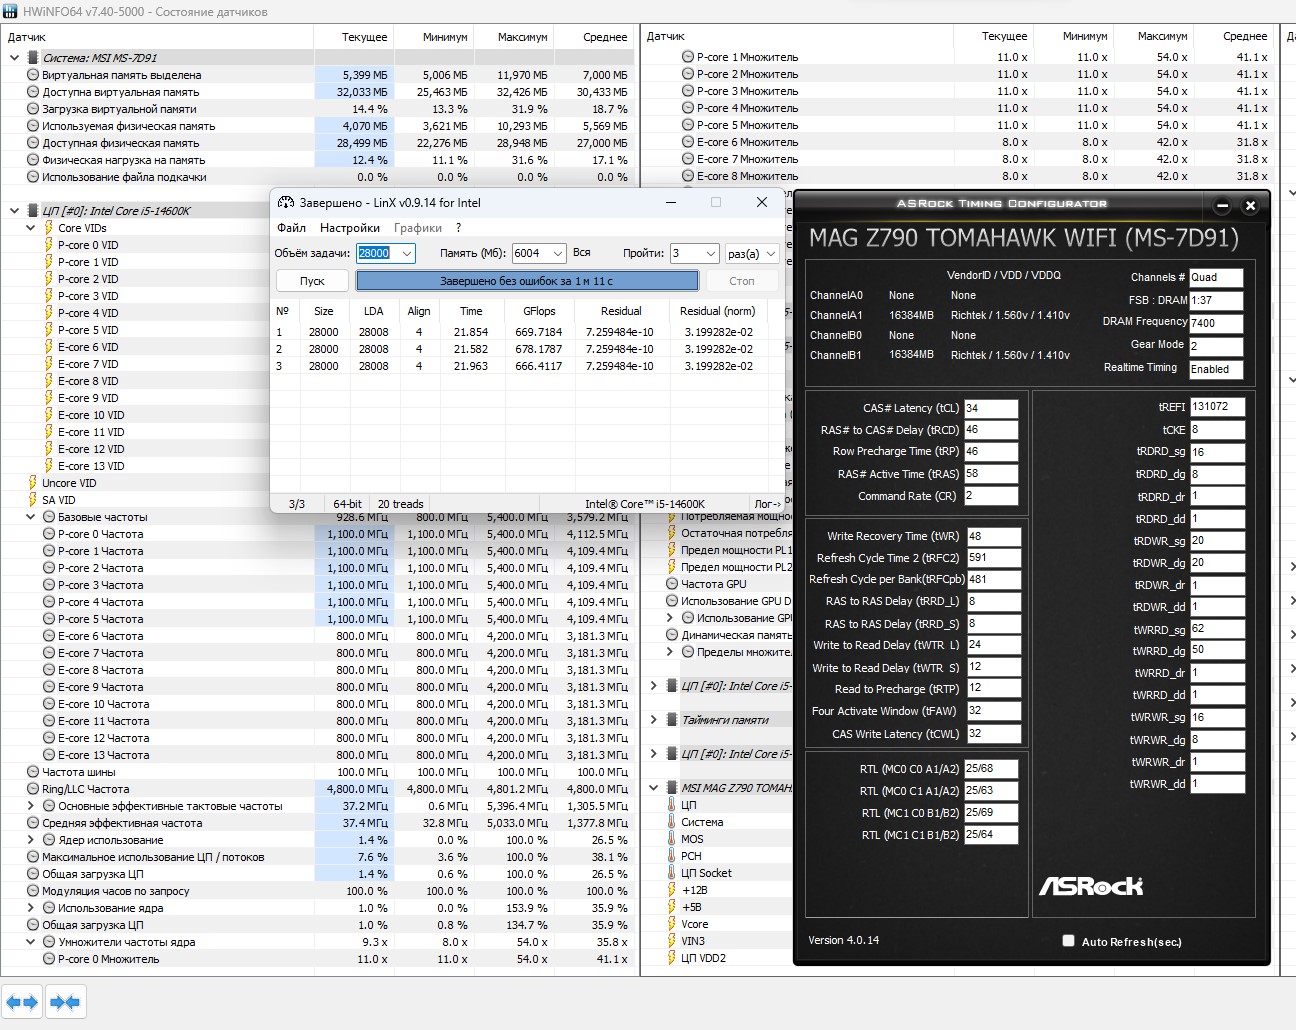This screenshot has width=1296, height=1030.
Task: Open the Настройки menu in LinX
Action: coord(350,228)
